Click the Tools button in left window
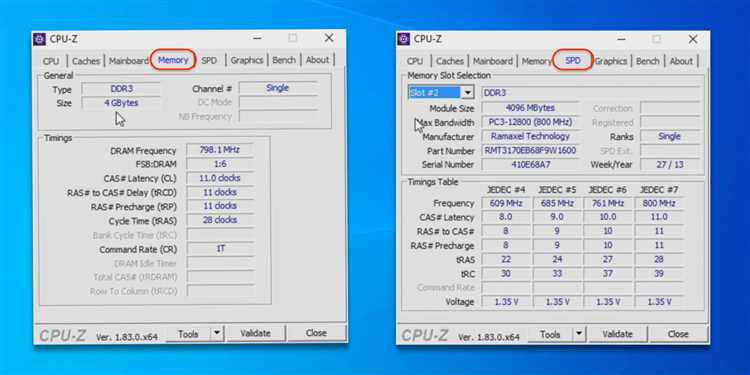The height and width of the screenshot is (375, 750). pyautogui.click(x=188, y=334)
